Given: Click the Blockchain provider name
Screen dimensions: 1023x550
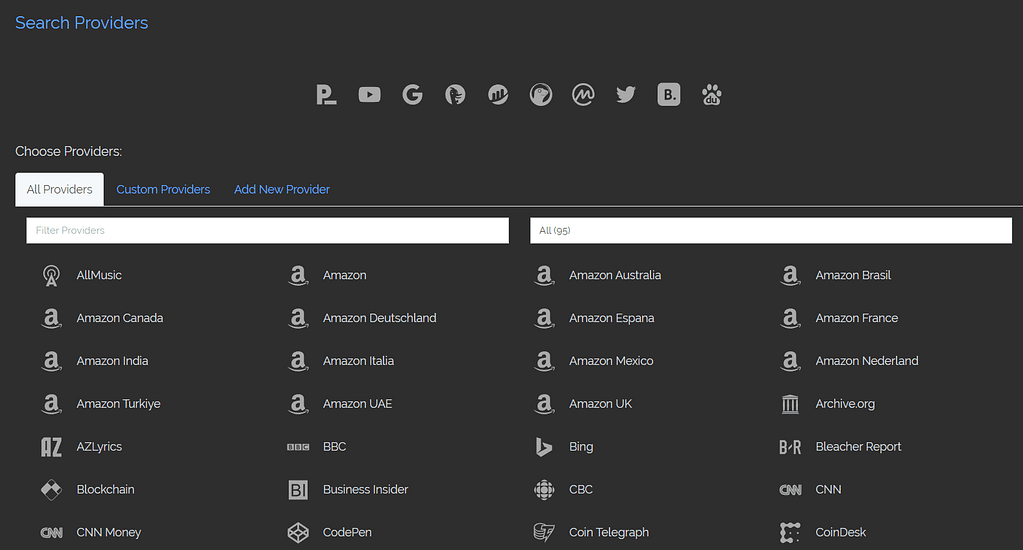Looking at the screenshot, I should pyautogui.click(x=105, y=489).
